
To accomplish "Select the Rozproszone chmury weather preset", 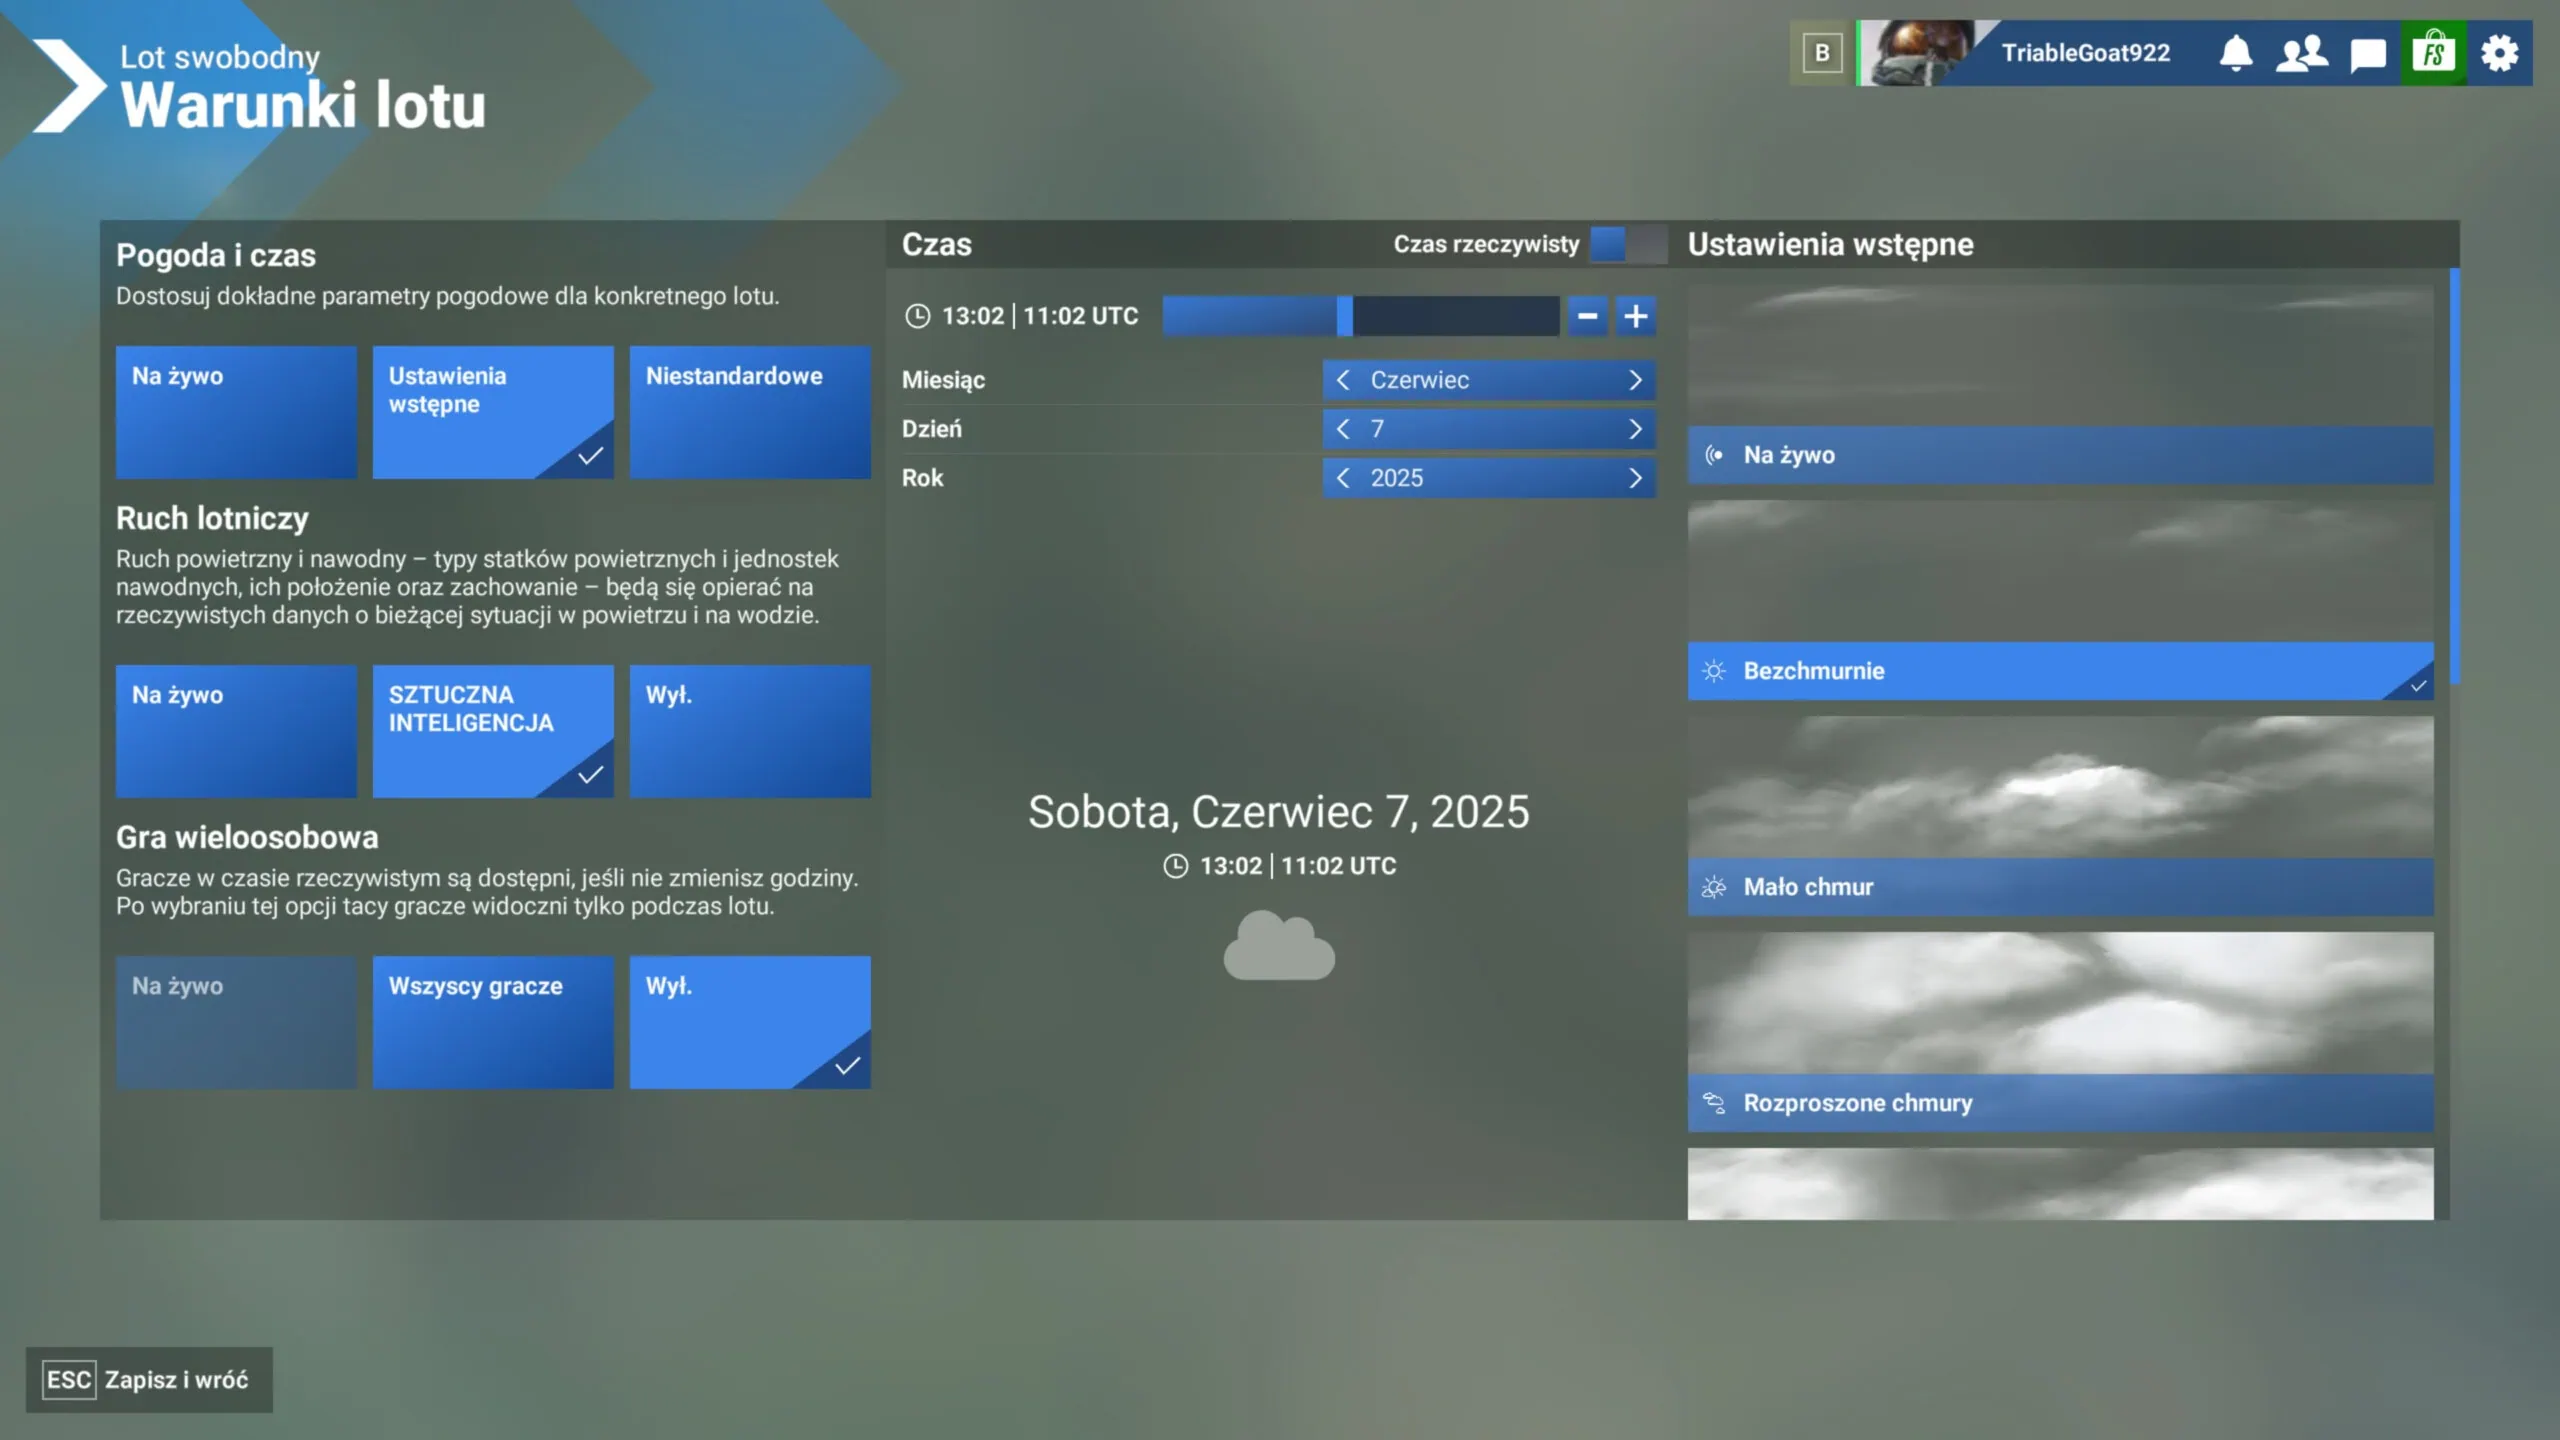I will [2060, 1104].
